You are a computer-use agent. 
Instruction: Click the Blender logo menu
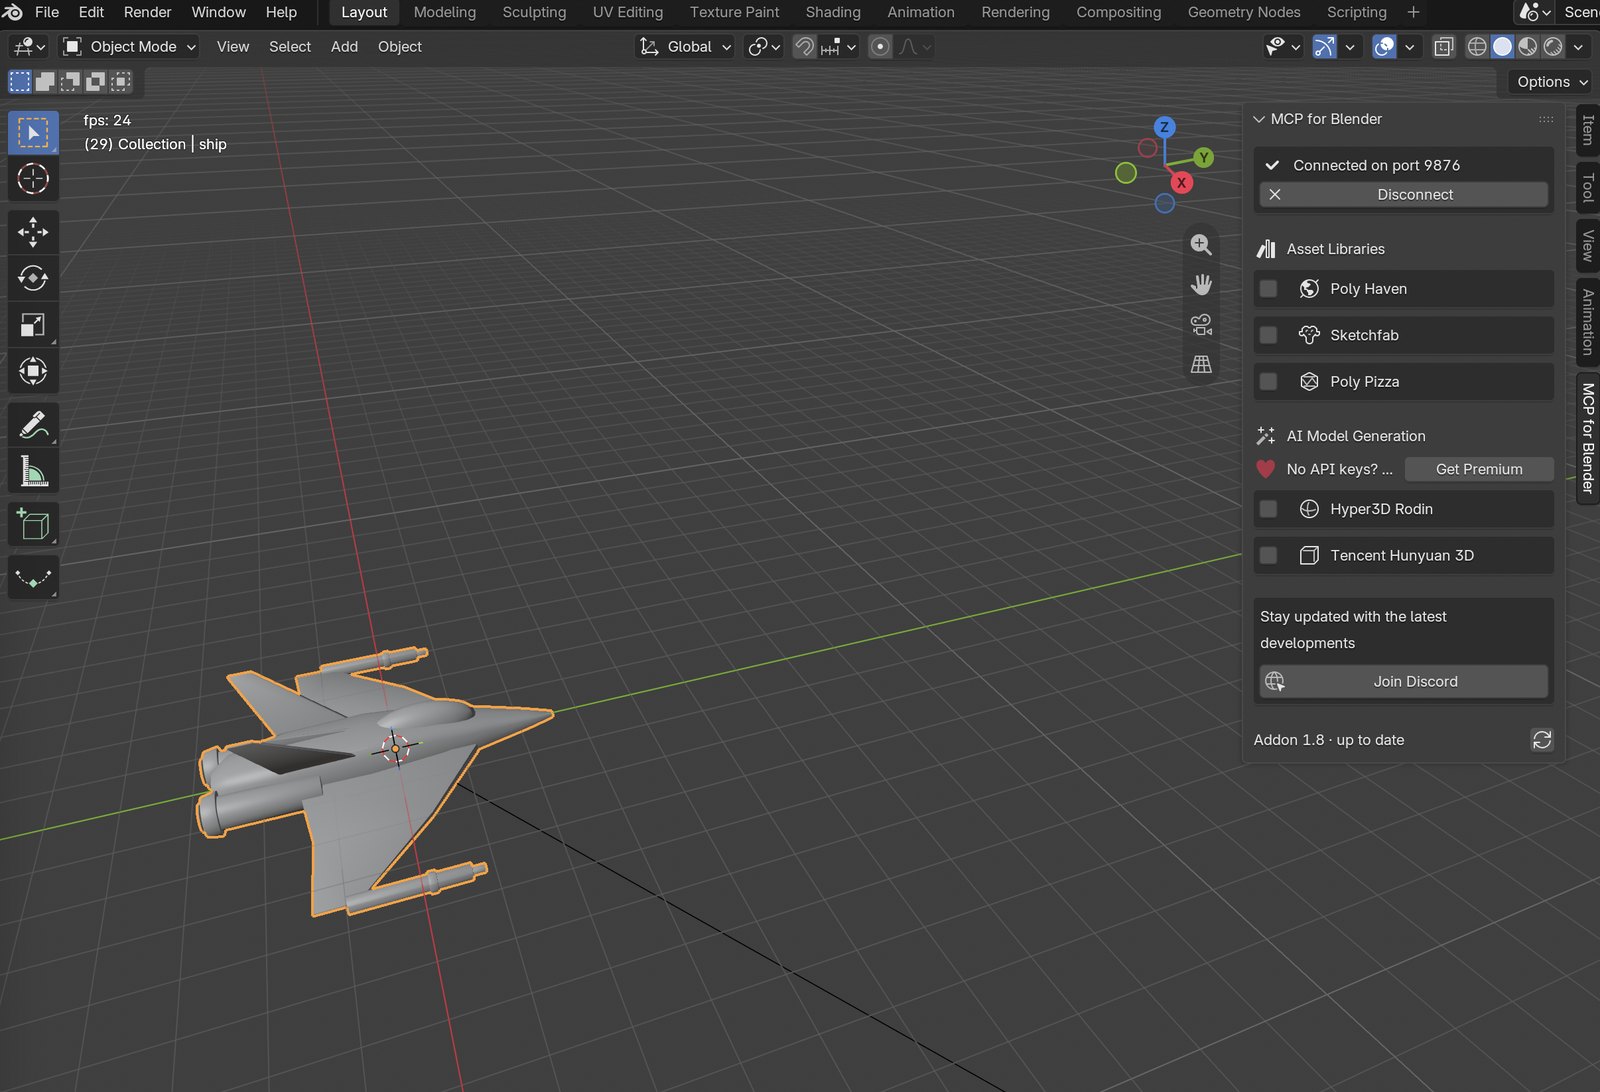tap(12, 12)
